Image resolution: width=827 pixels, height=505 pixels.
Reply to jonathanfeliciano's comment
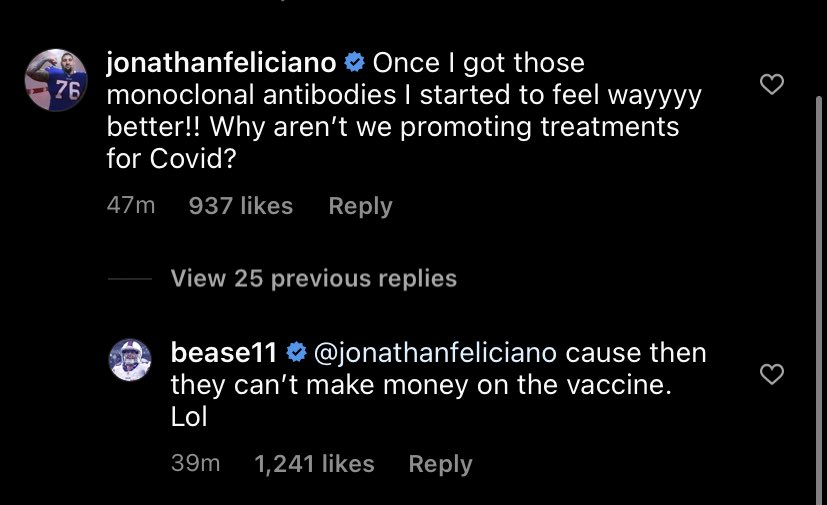point(361,206)
